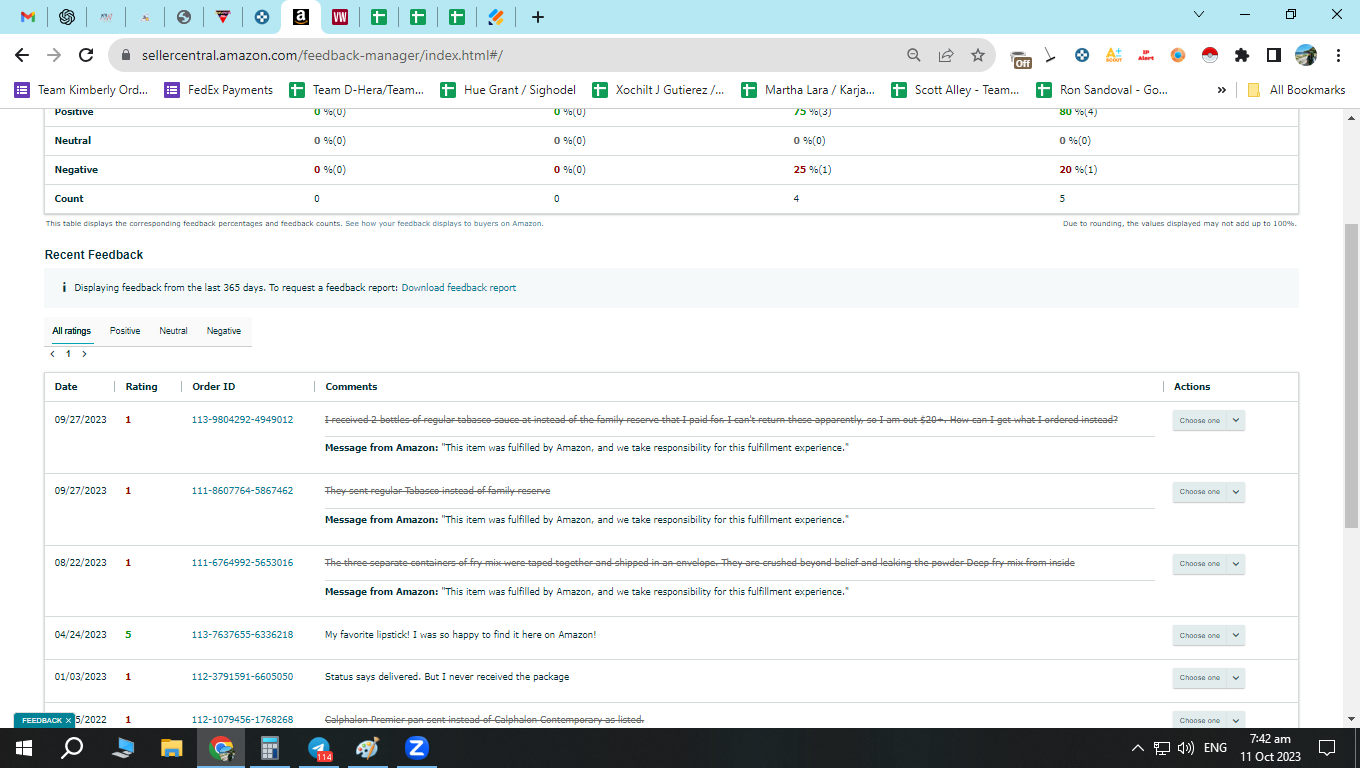Open the search tabs dropdown arrow

click(1200, 14)
